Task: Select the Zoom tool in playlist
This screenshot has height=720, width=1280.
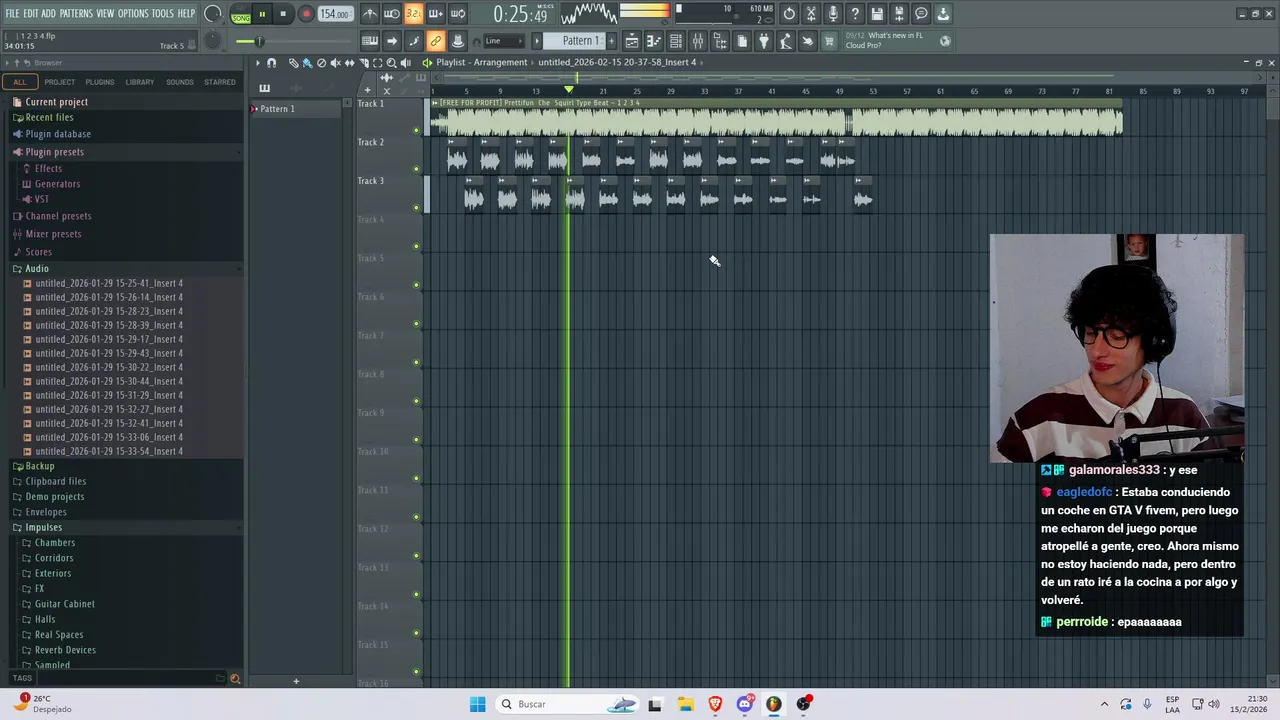Action: pyautogui.click(x=392, y=62)
